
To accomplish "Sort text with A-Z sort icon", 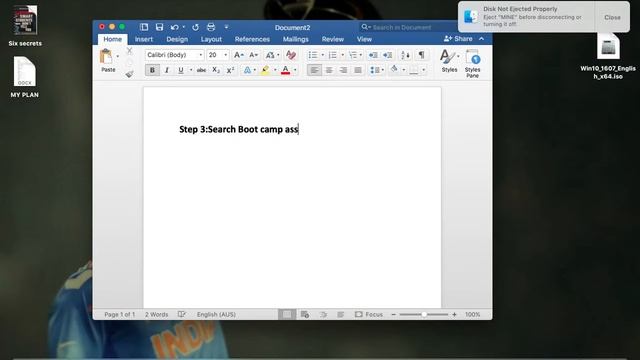I will [405, 55].
